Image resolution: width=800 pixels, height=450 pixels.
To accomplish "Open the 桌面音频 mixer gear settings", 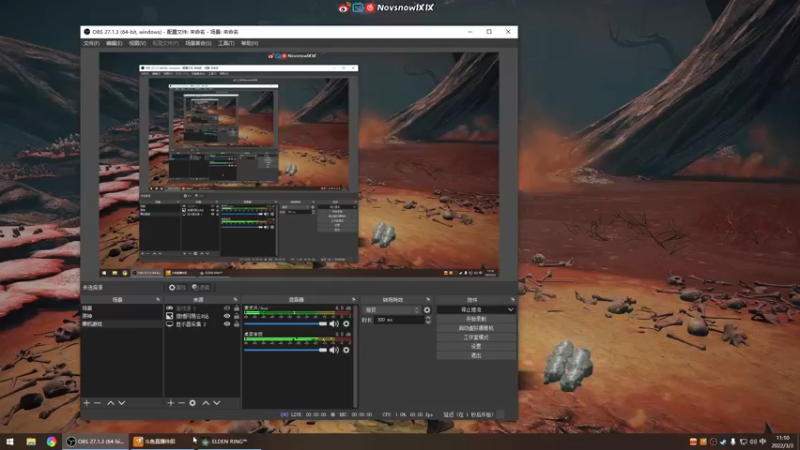I will [346, 350].
